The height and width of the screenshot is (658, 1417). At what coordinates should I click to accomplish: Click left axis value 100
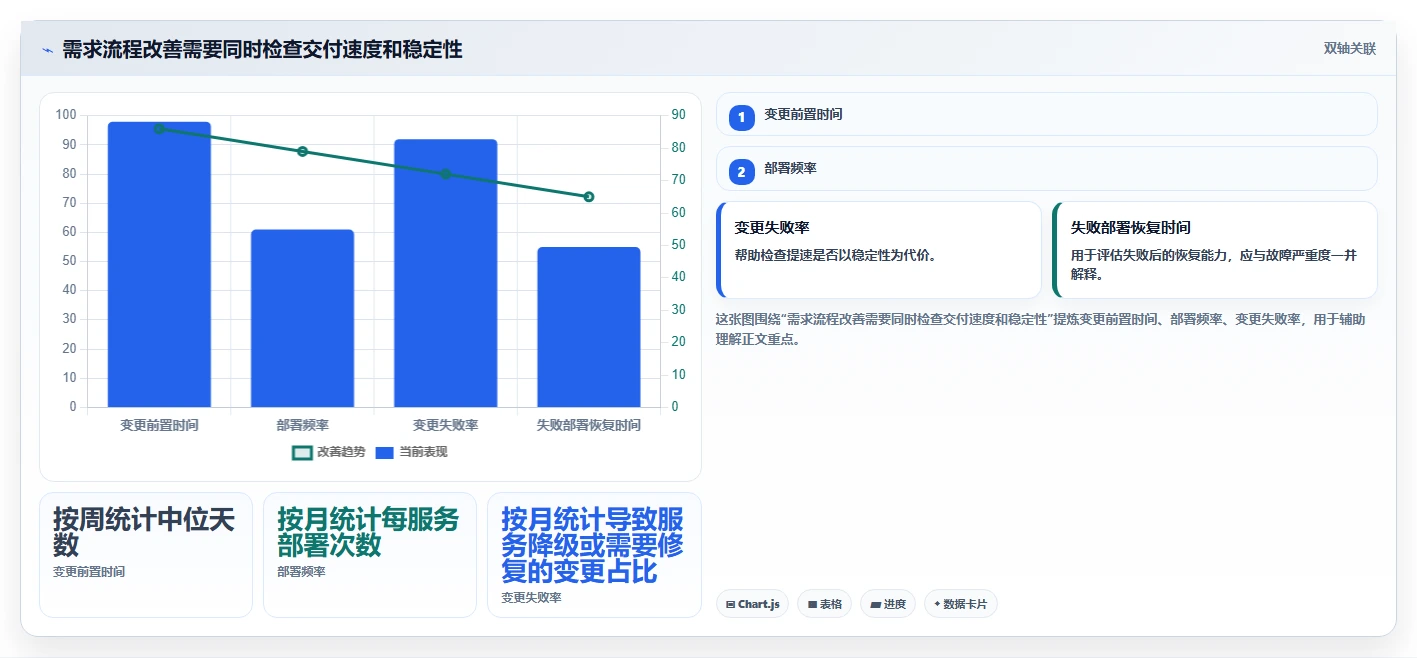click(x=67, y=115)
